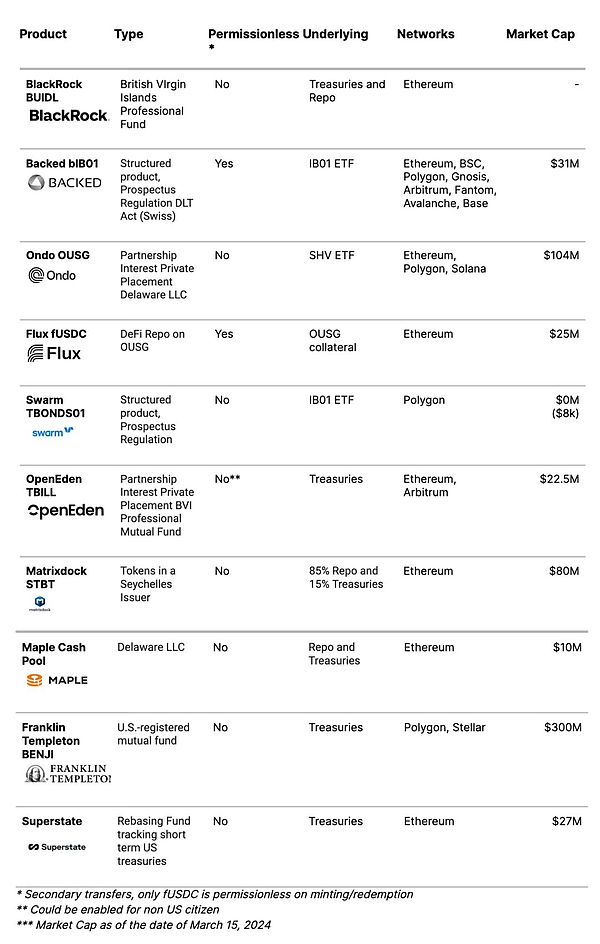
Task: Select the Ondo logo
Action: click(52, 275)
